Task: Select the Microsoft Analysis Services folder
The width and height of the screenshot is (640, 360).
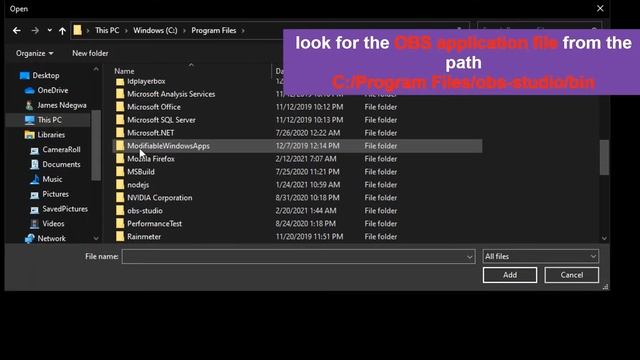Action: click(171, 94)
